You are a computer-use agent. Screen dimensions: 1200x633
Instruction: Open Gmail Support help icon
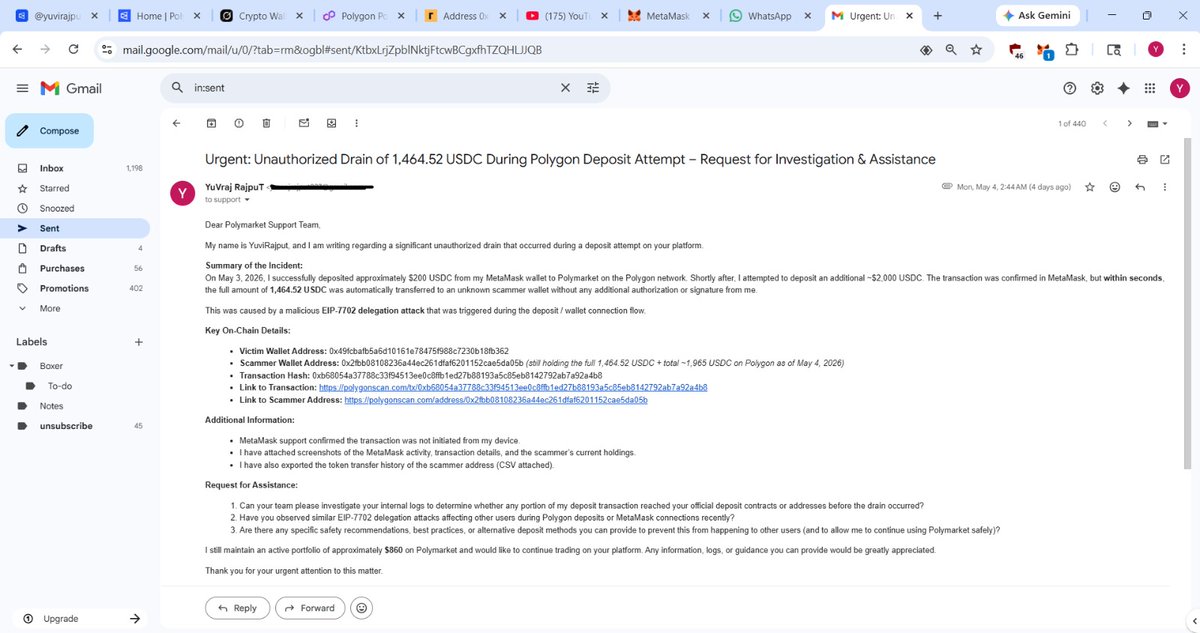(1070, 88)
